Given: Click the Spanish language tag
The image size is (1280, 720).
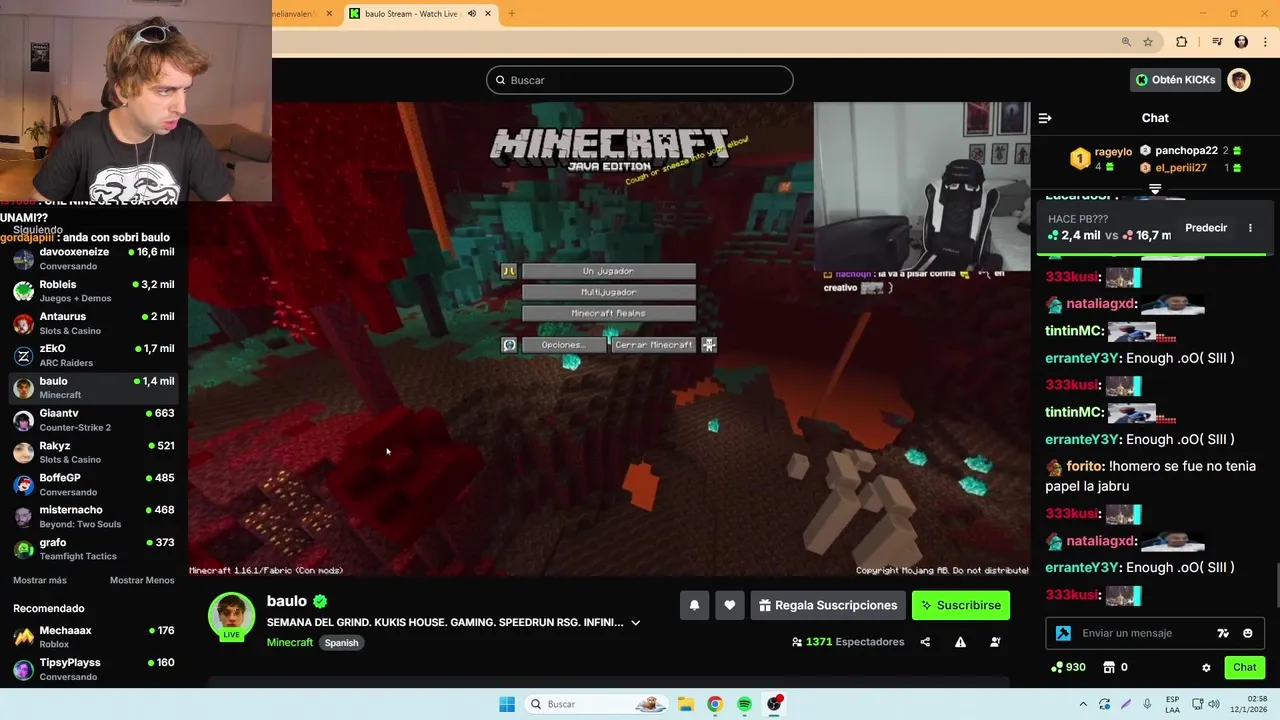Looking at the screenshot, I should (x=341, y=643).
